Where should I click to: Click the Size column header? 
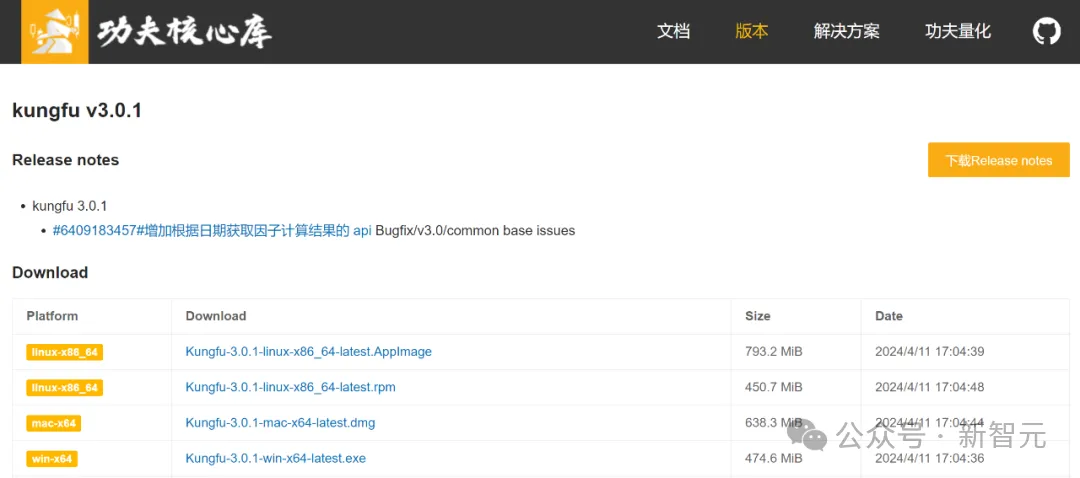click(x=757, y=316)
